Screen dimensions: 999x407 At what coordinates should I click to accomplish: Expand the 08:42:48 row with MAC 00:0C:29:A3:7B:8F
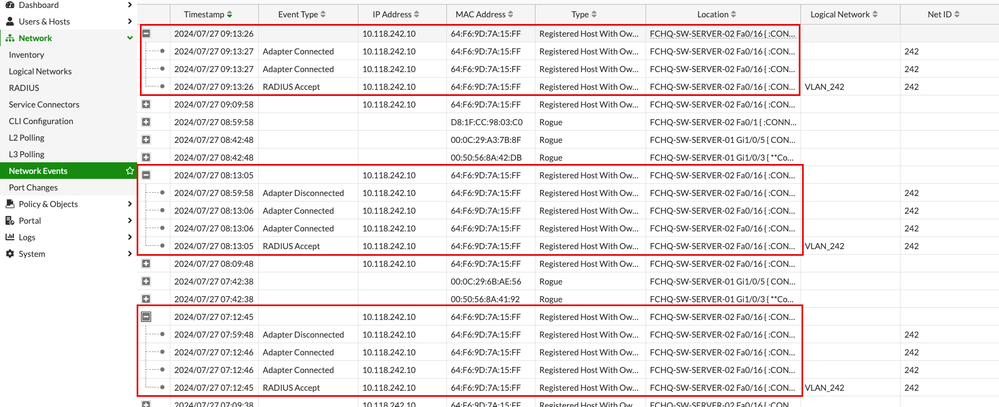coord(146,139)
